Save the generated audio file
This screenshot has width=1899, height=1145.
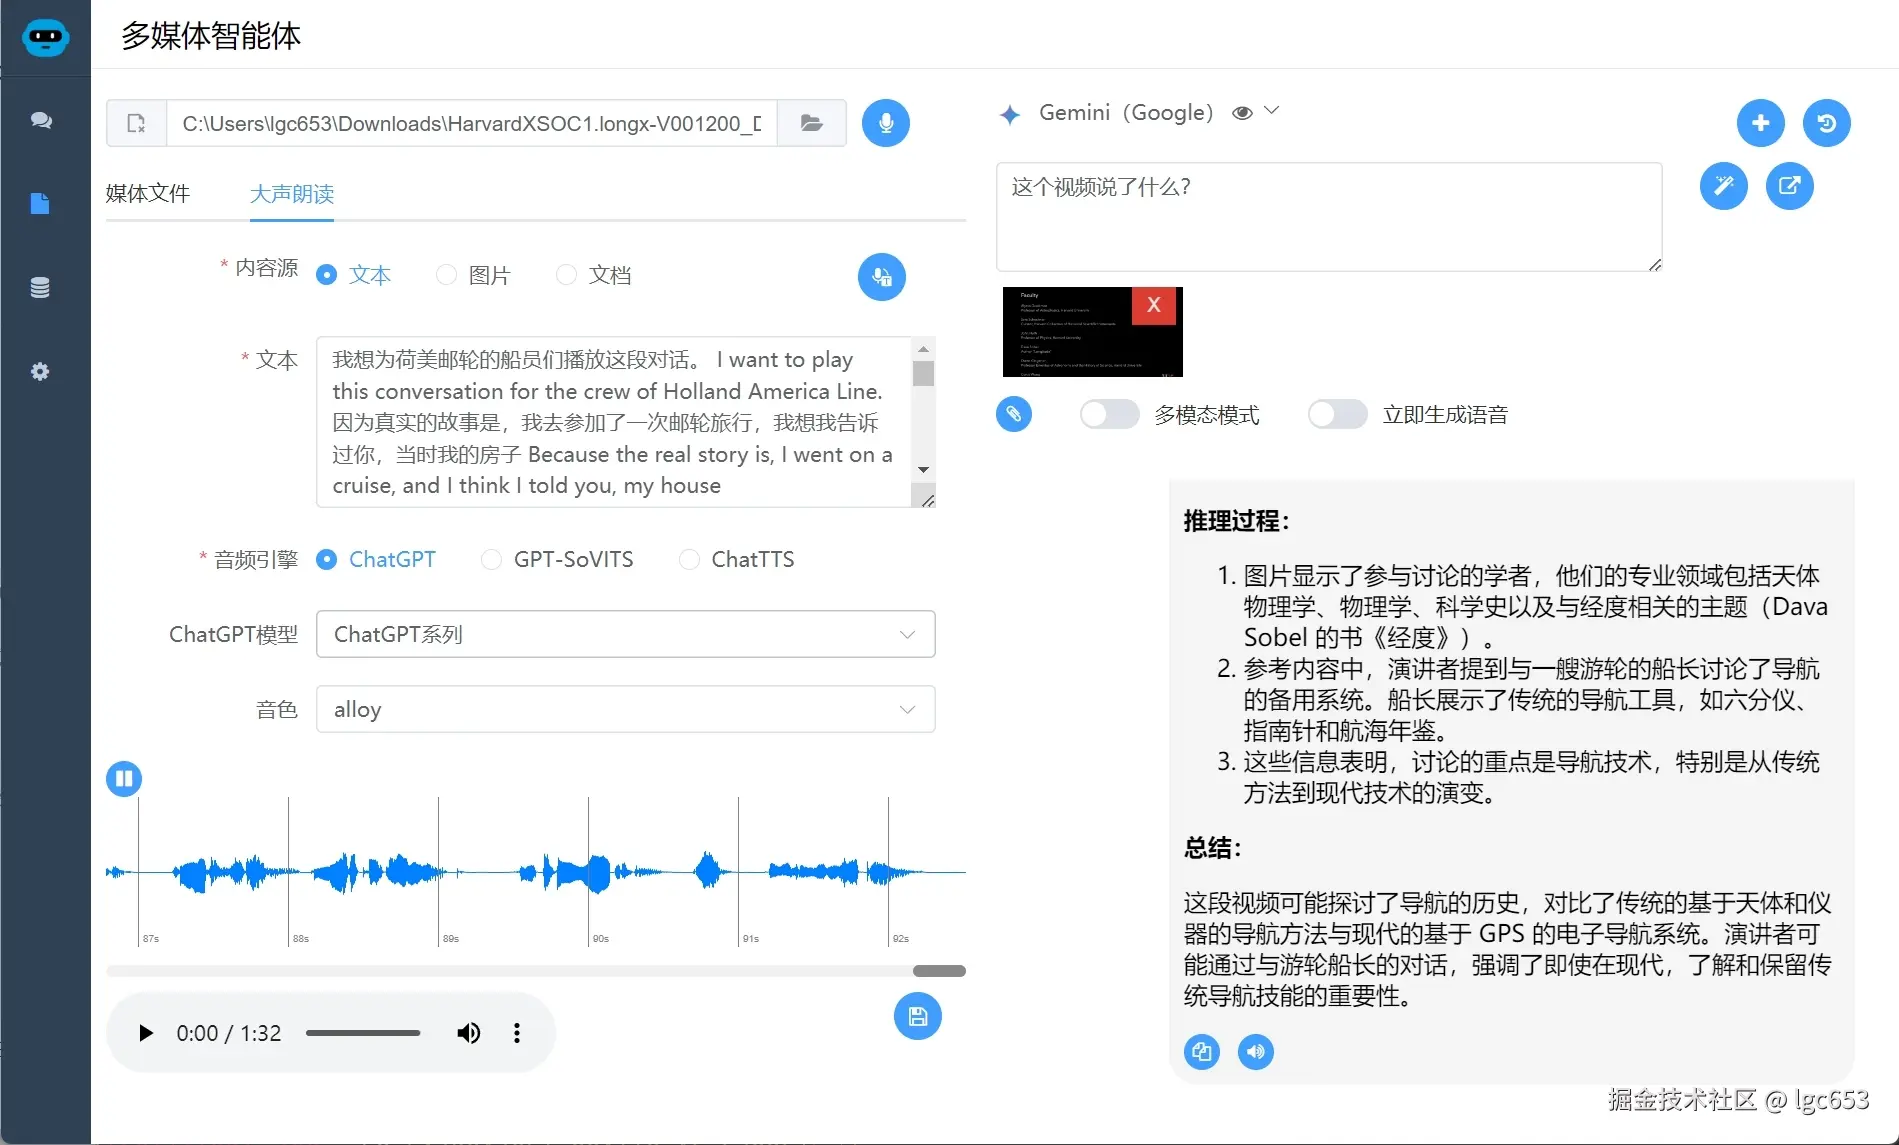pyautogui.click(x=918, y=1016)
